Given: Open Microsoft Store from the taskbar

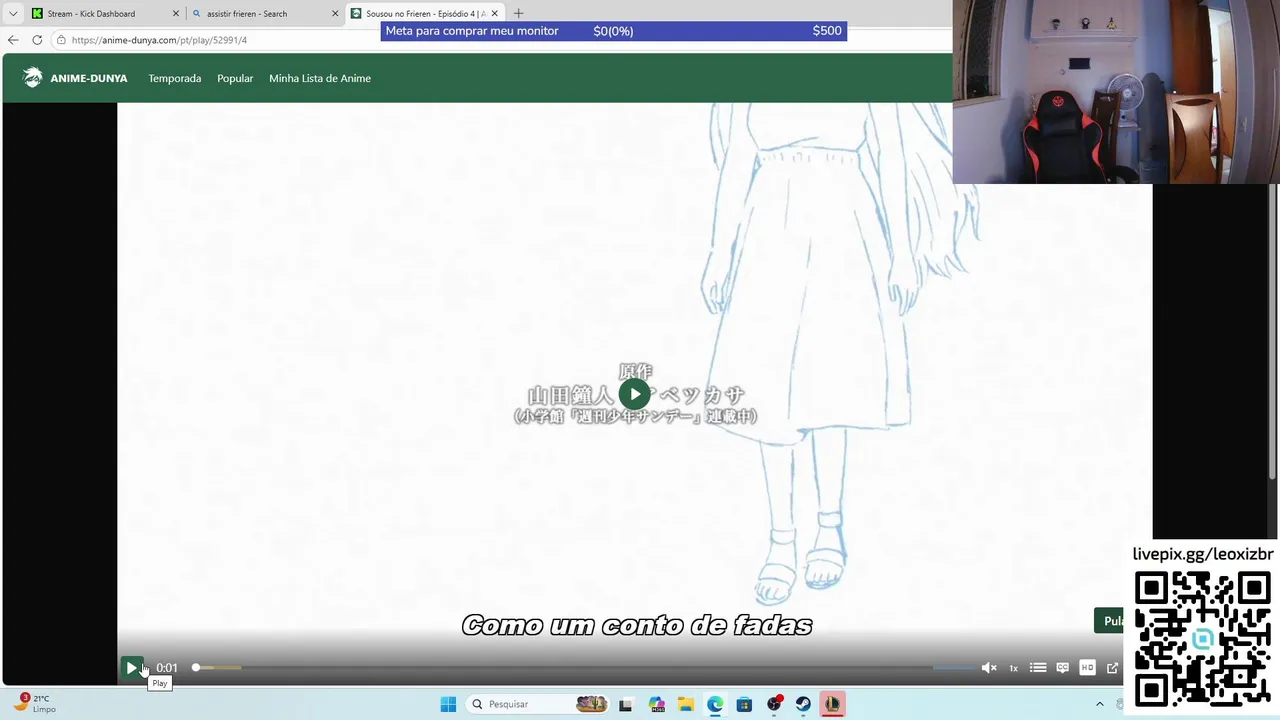Looking at the screenshot, I should [744, 704].
